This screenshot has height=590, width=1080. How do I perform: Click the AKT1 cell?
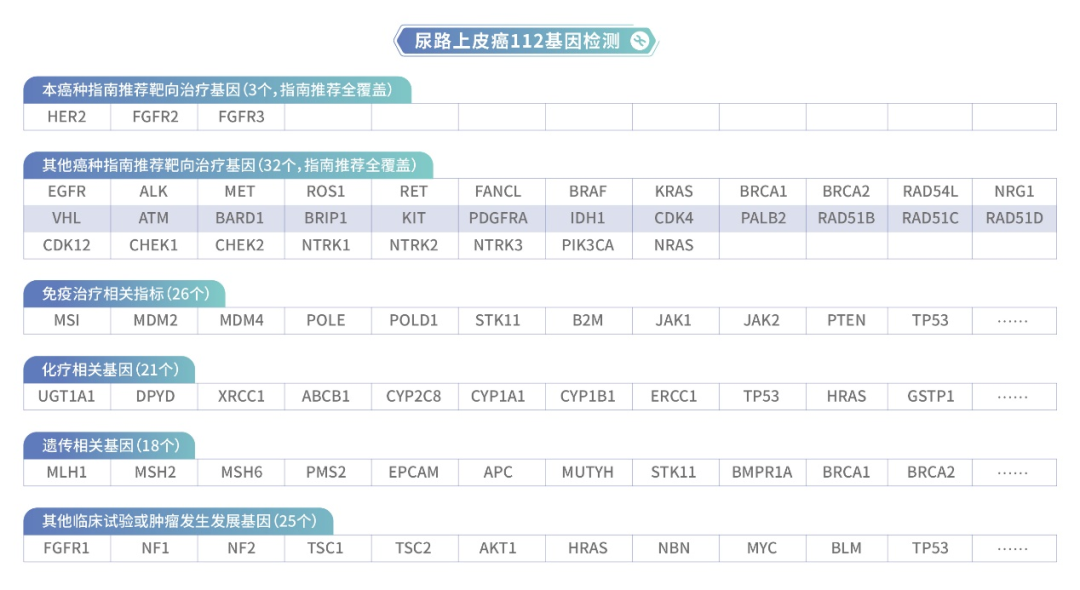click(x=502, y=548)
